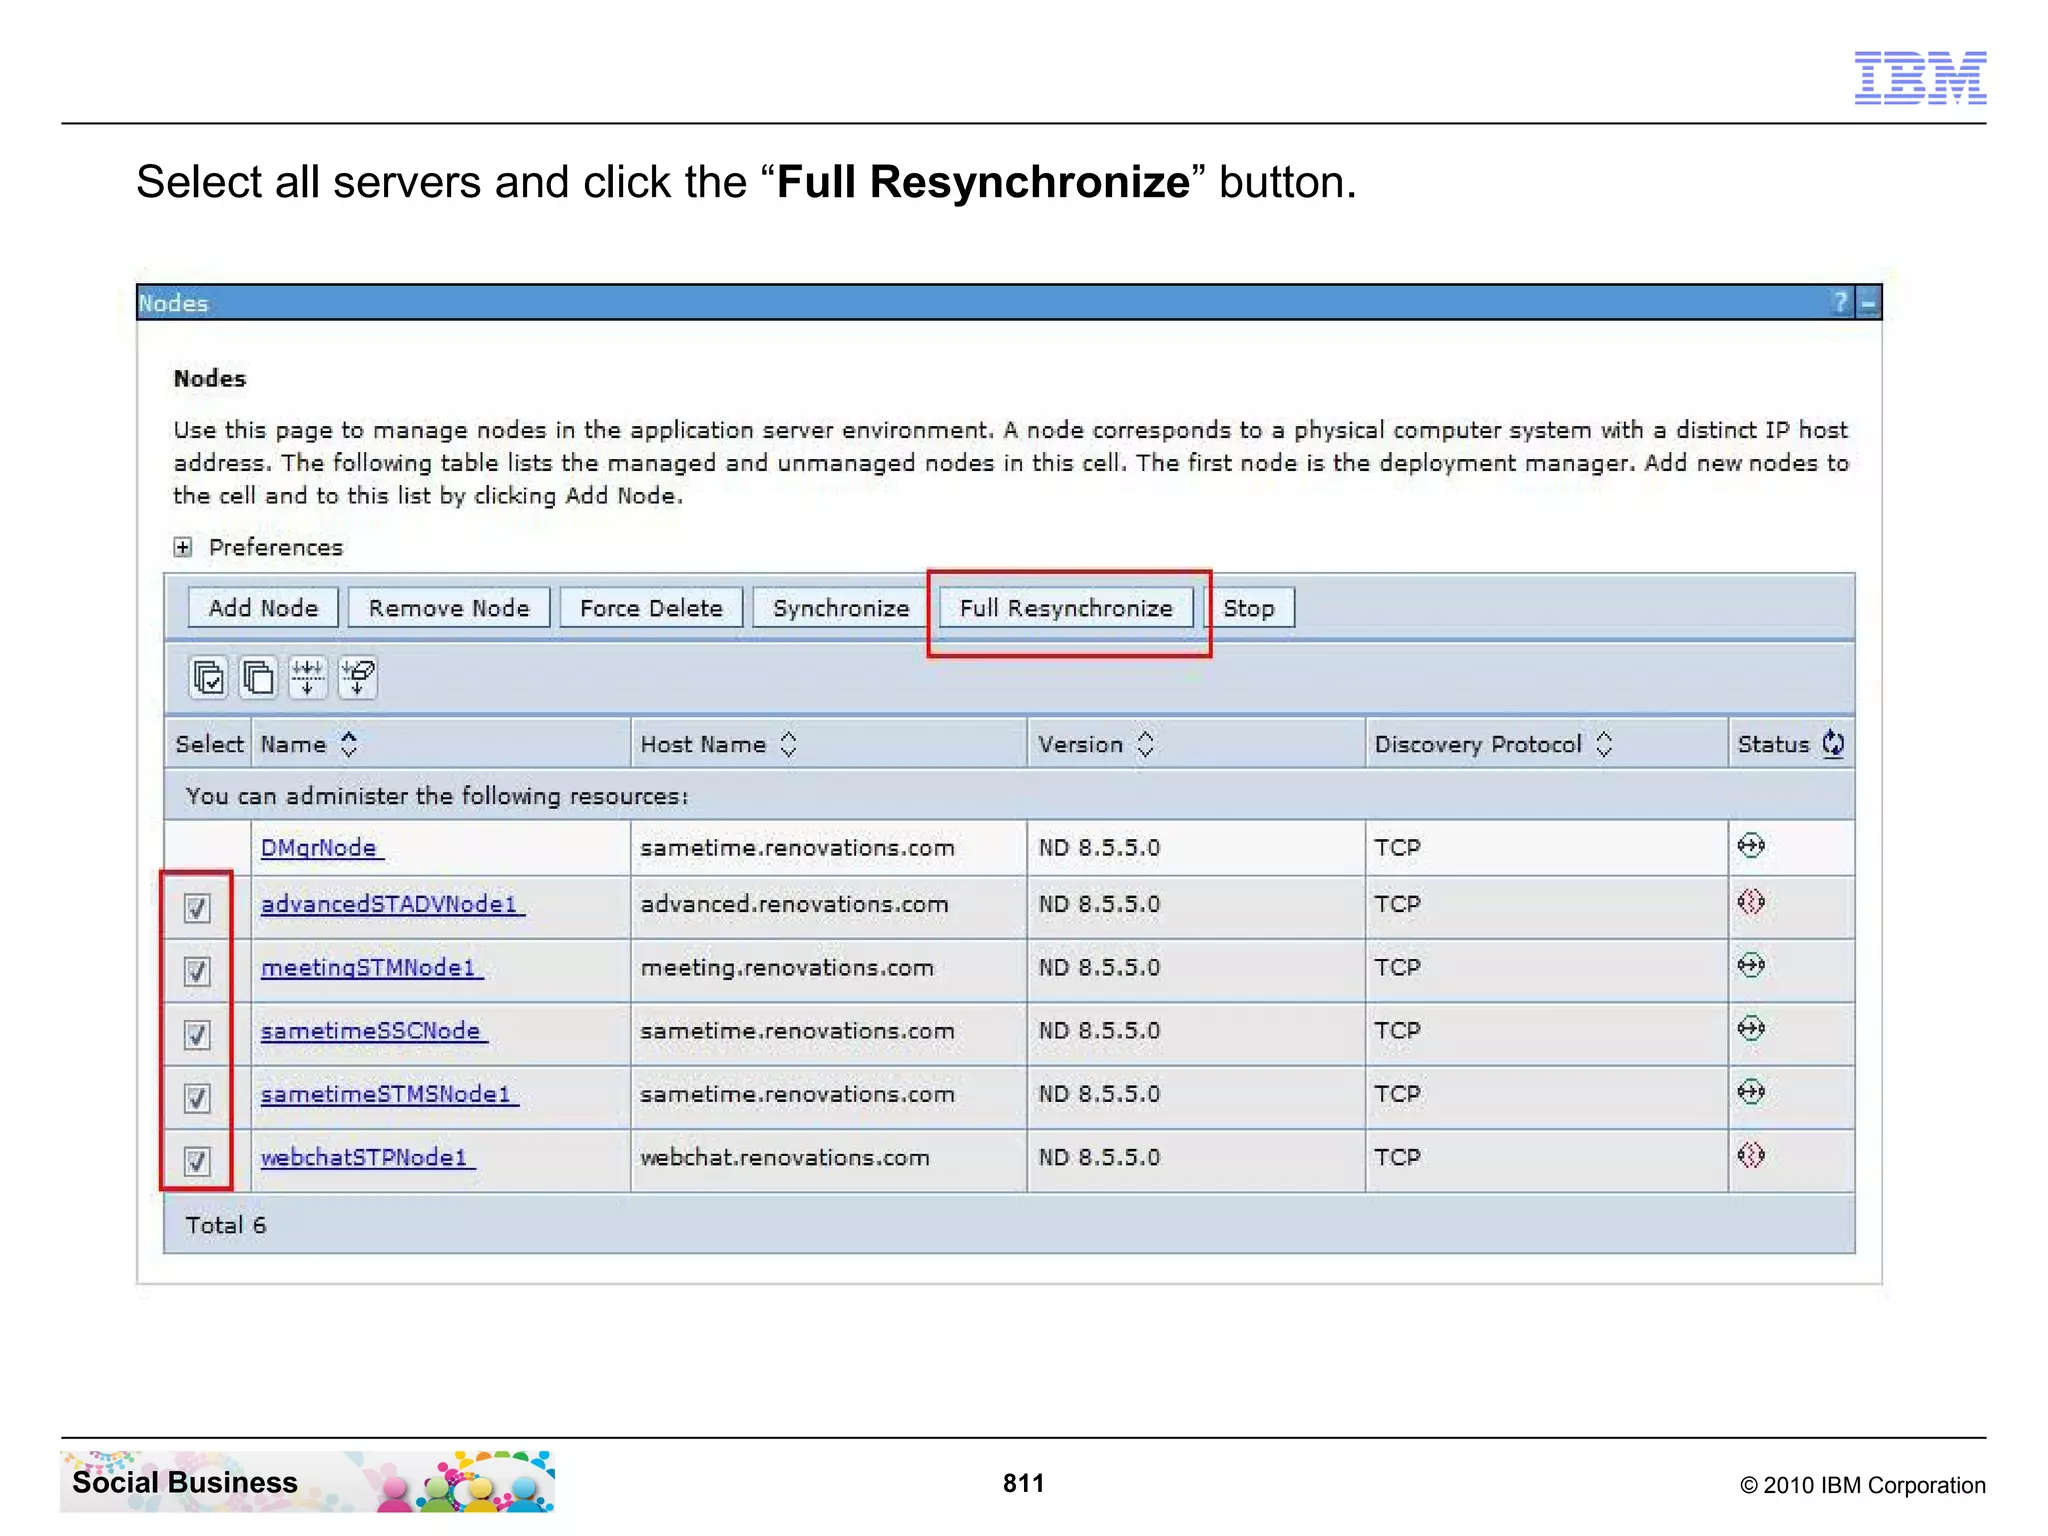Screen dimensions: 2048x1536
Task: Sort by Discovery Protocol column arrows
Action: click(x=1604, y=744)
